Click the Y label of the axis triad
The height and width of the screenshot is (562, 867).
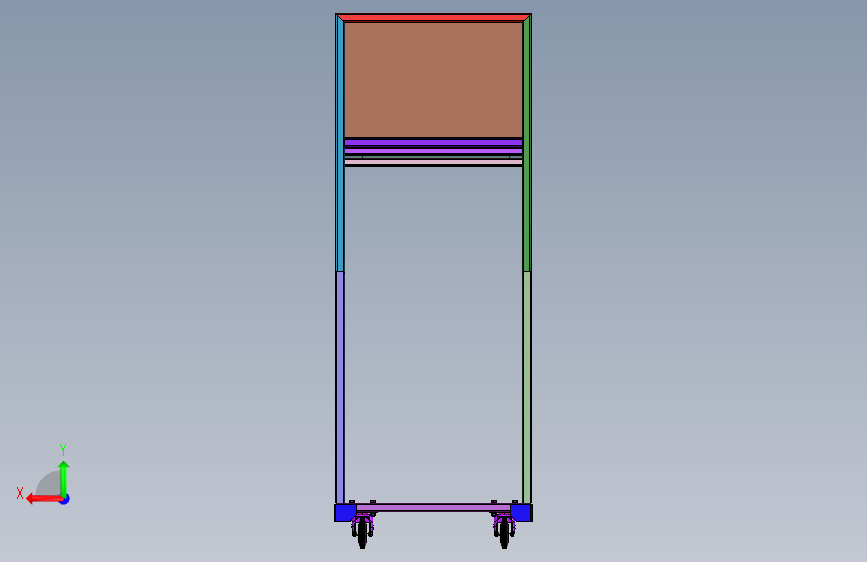point(63,450)
